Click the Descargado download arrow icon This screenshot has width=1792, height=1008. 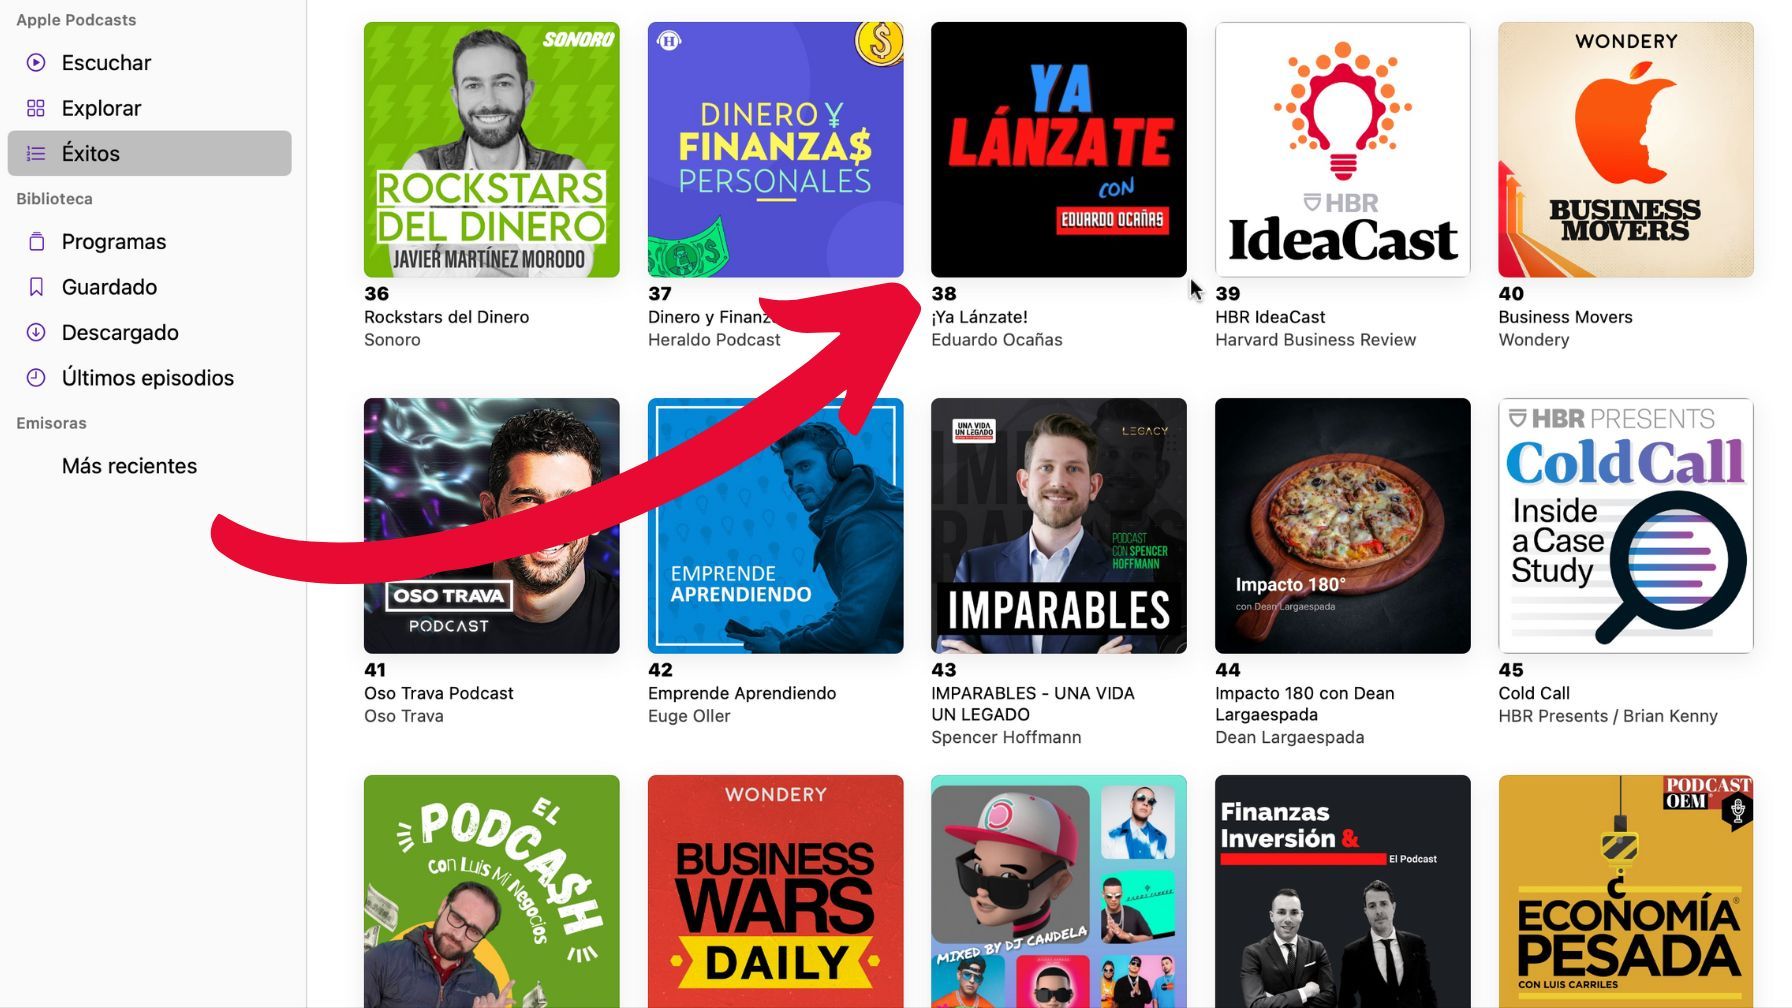36,332
